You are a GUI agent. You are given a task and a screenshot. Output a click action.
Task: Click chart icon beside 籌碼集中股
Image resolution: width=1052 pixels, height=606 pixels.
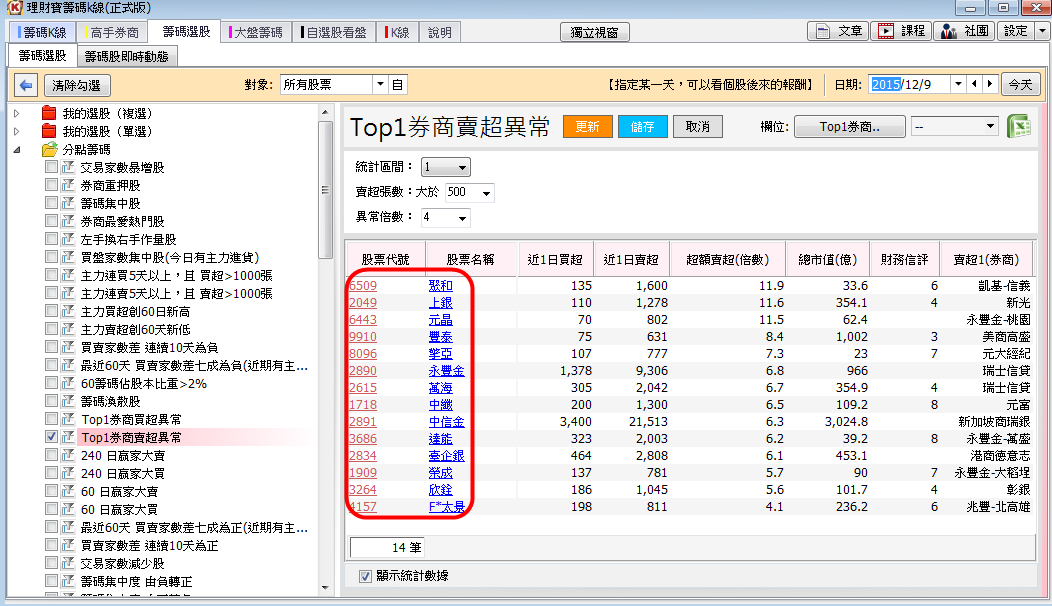(x=68, y=203)
